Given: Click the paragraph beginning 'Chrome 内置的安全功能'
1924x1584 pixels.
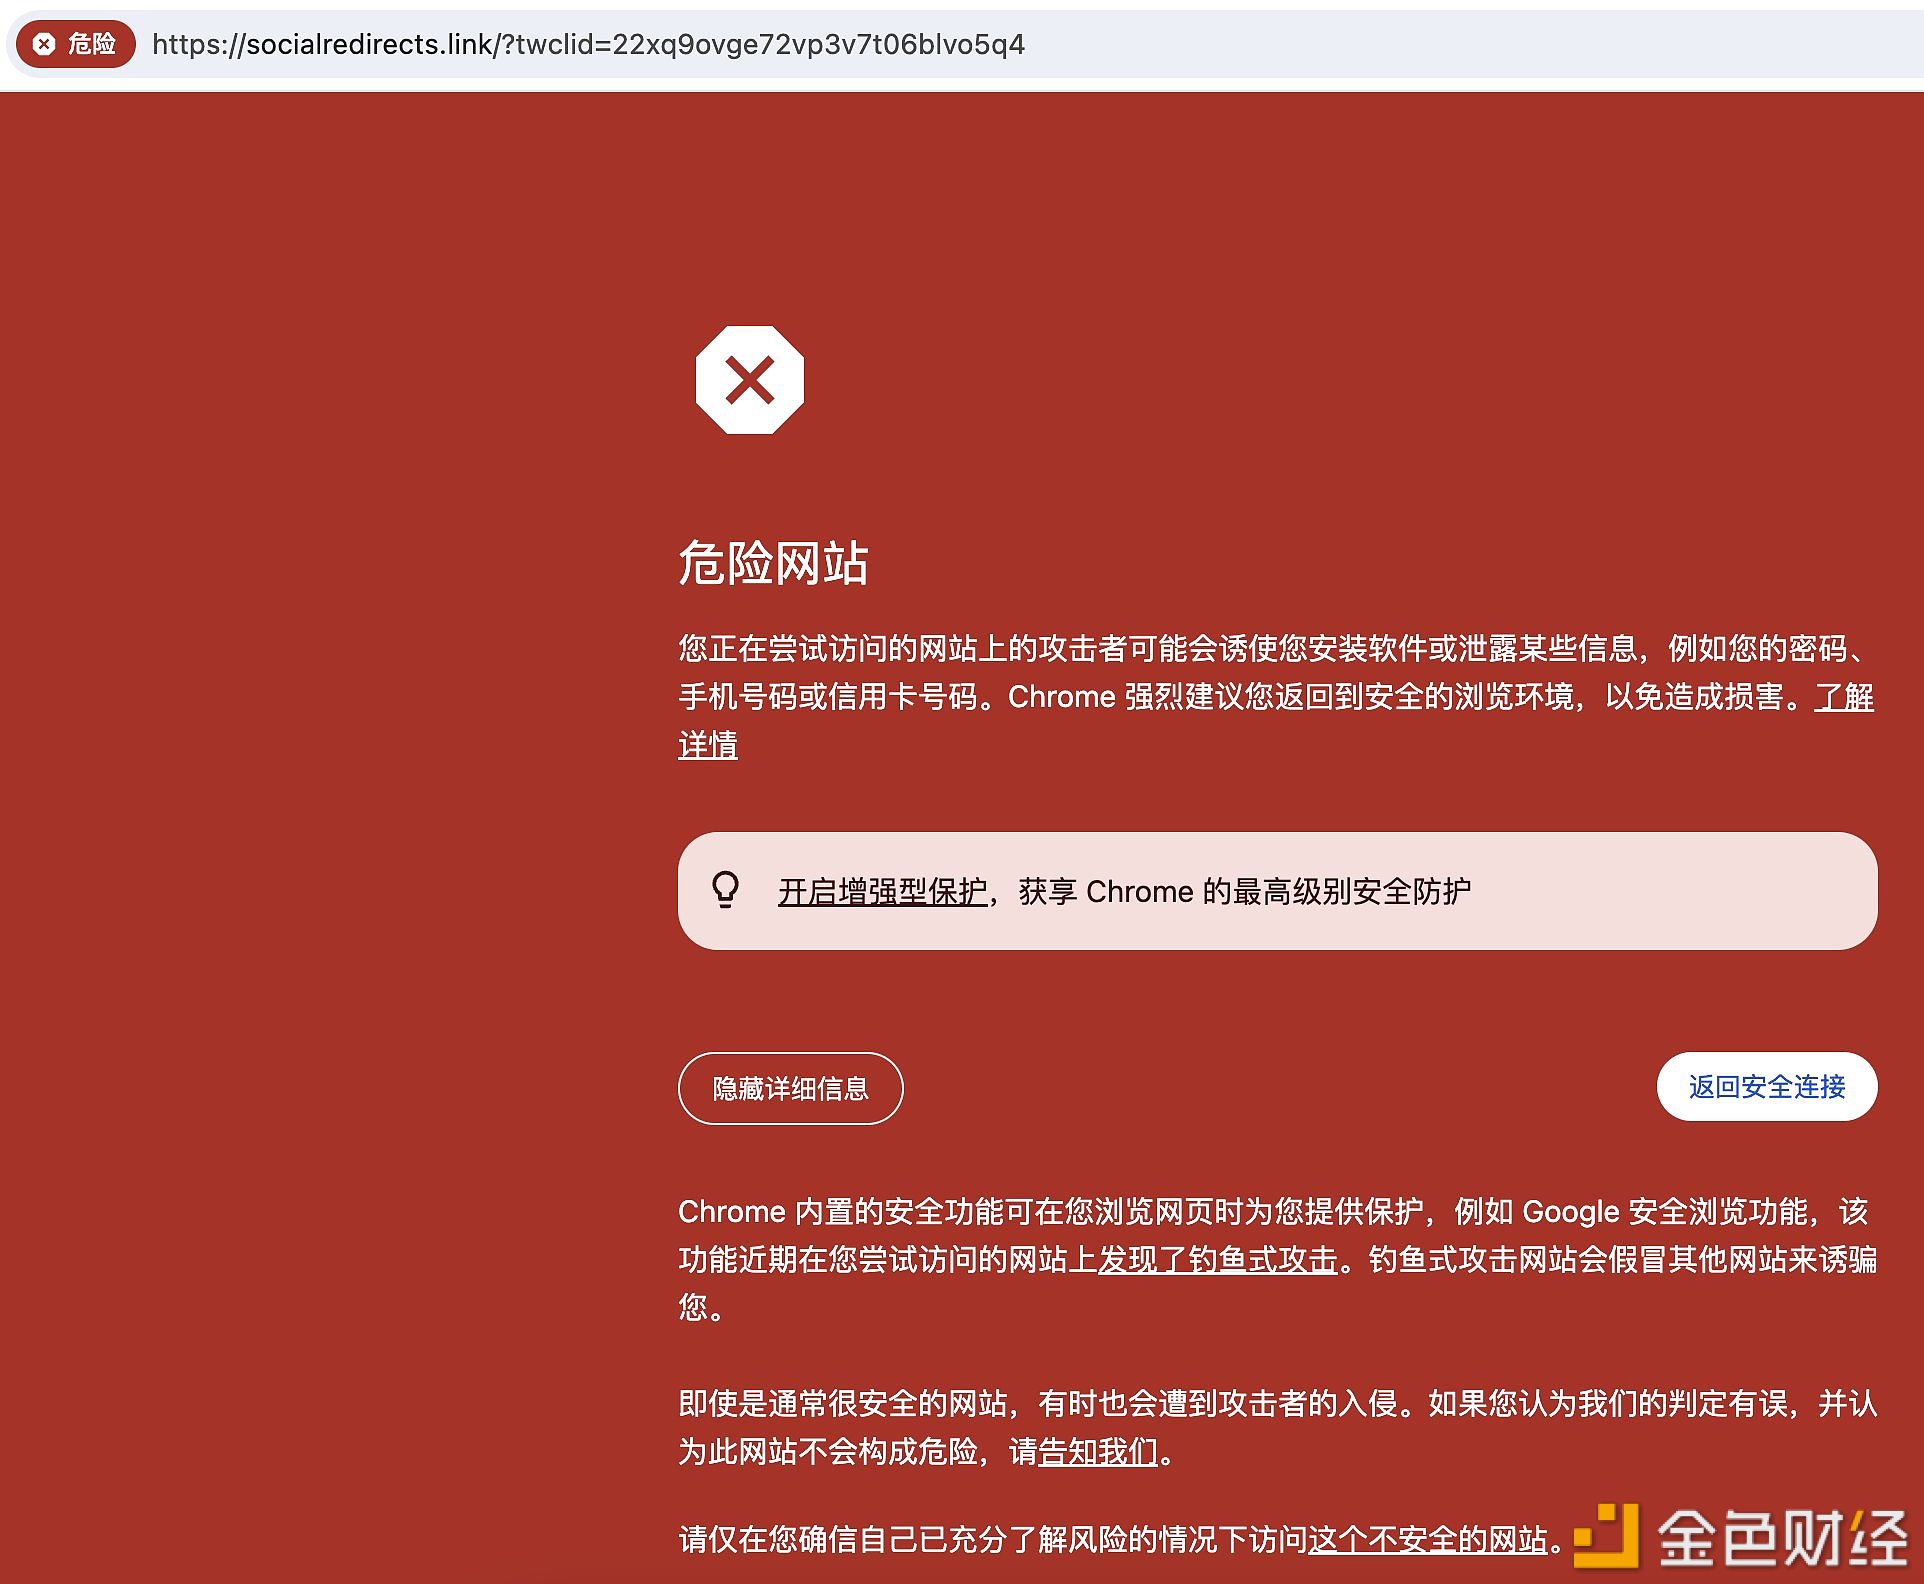Looking at the screenshot, I should (x=1277, y=1259).
